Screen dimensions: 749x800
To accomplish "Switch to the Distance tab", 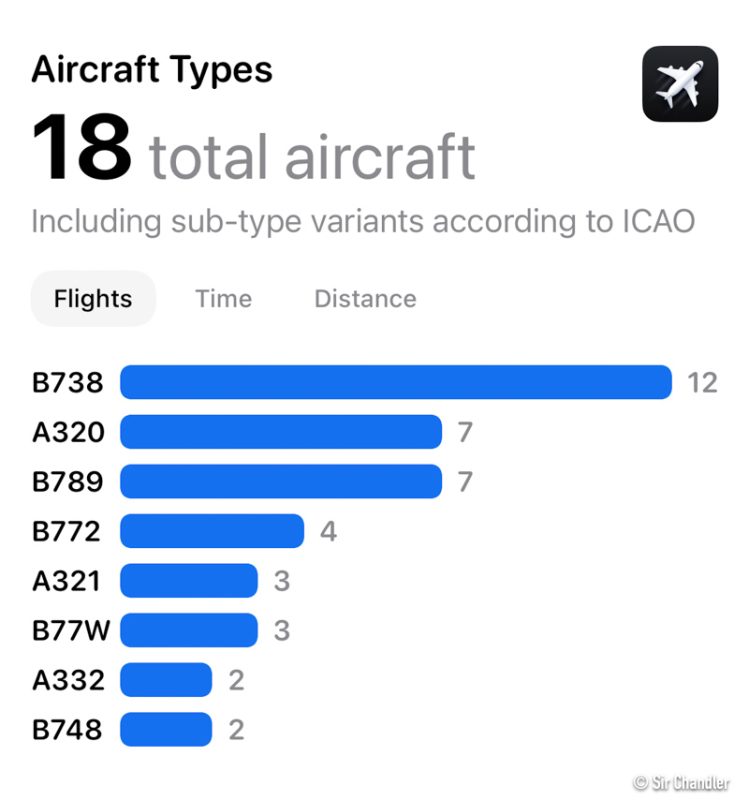I will (365, 299).
